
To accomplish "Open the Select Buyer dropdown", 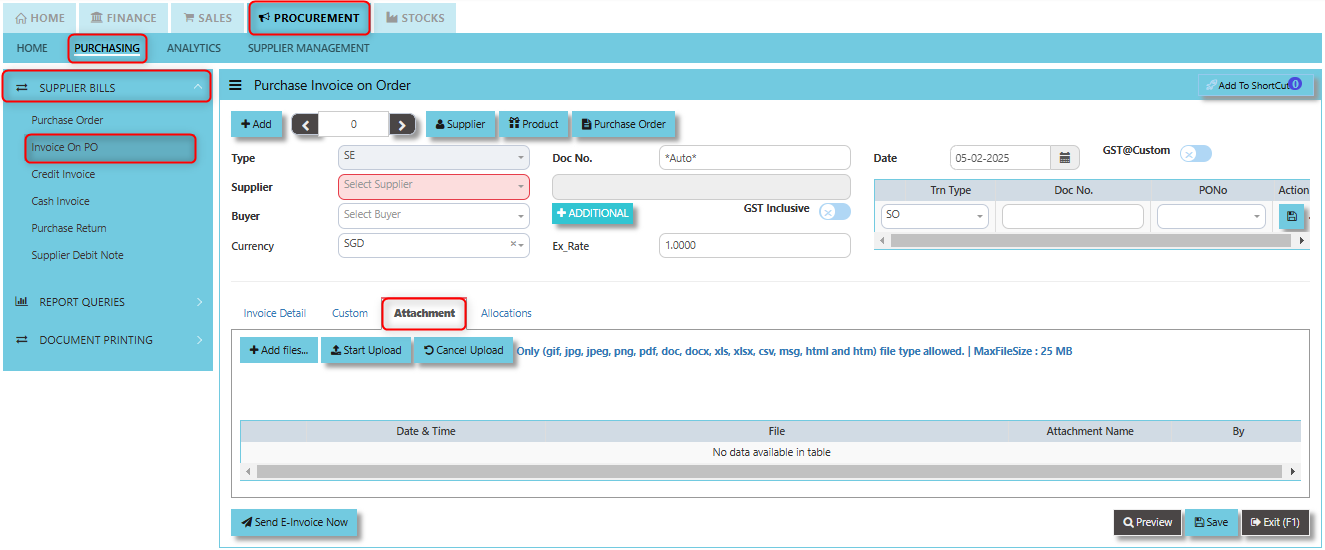I will click(434, 215).
